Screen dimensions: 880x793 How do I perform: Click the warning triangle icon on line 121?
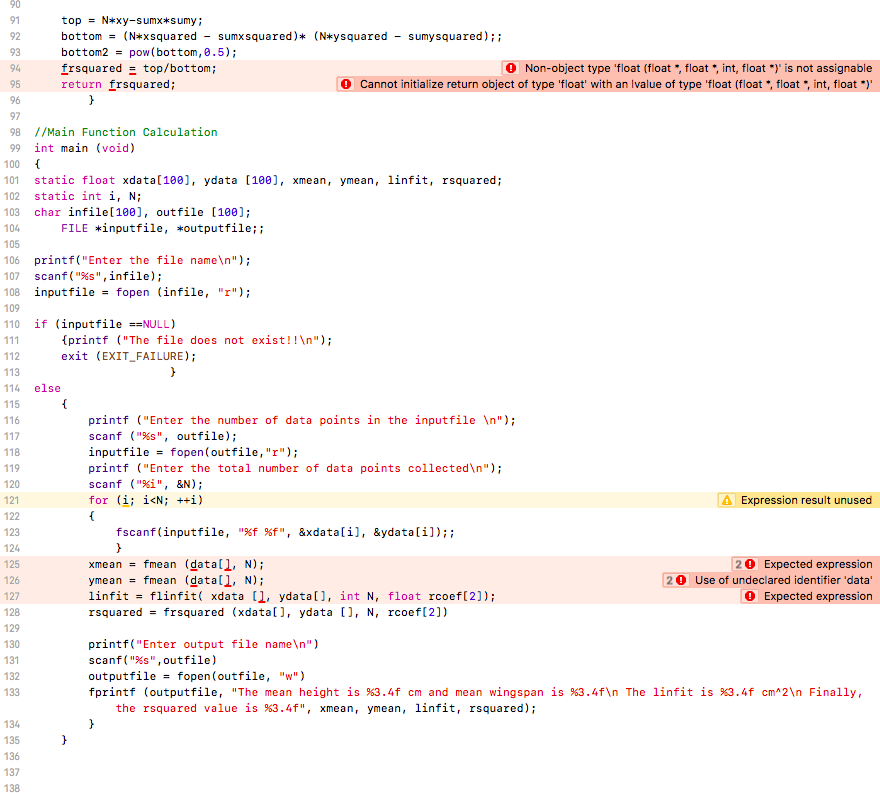click(727, 500)
